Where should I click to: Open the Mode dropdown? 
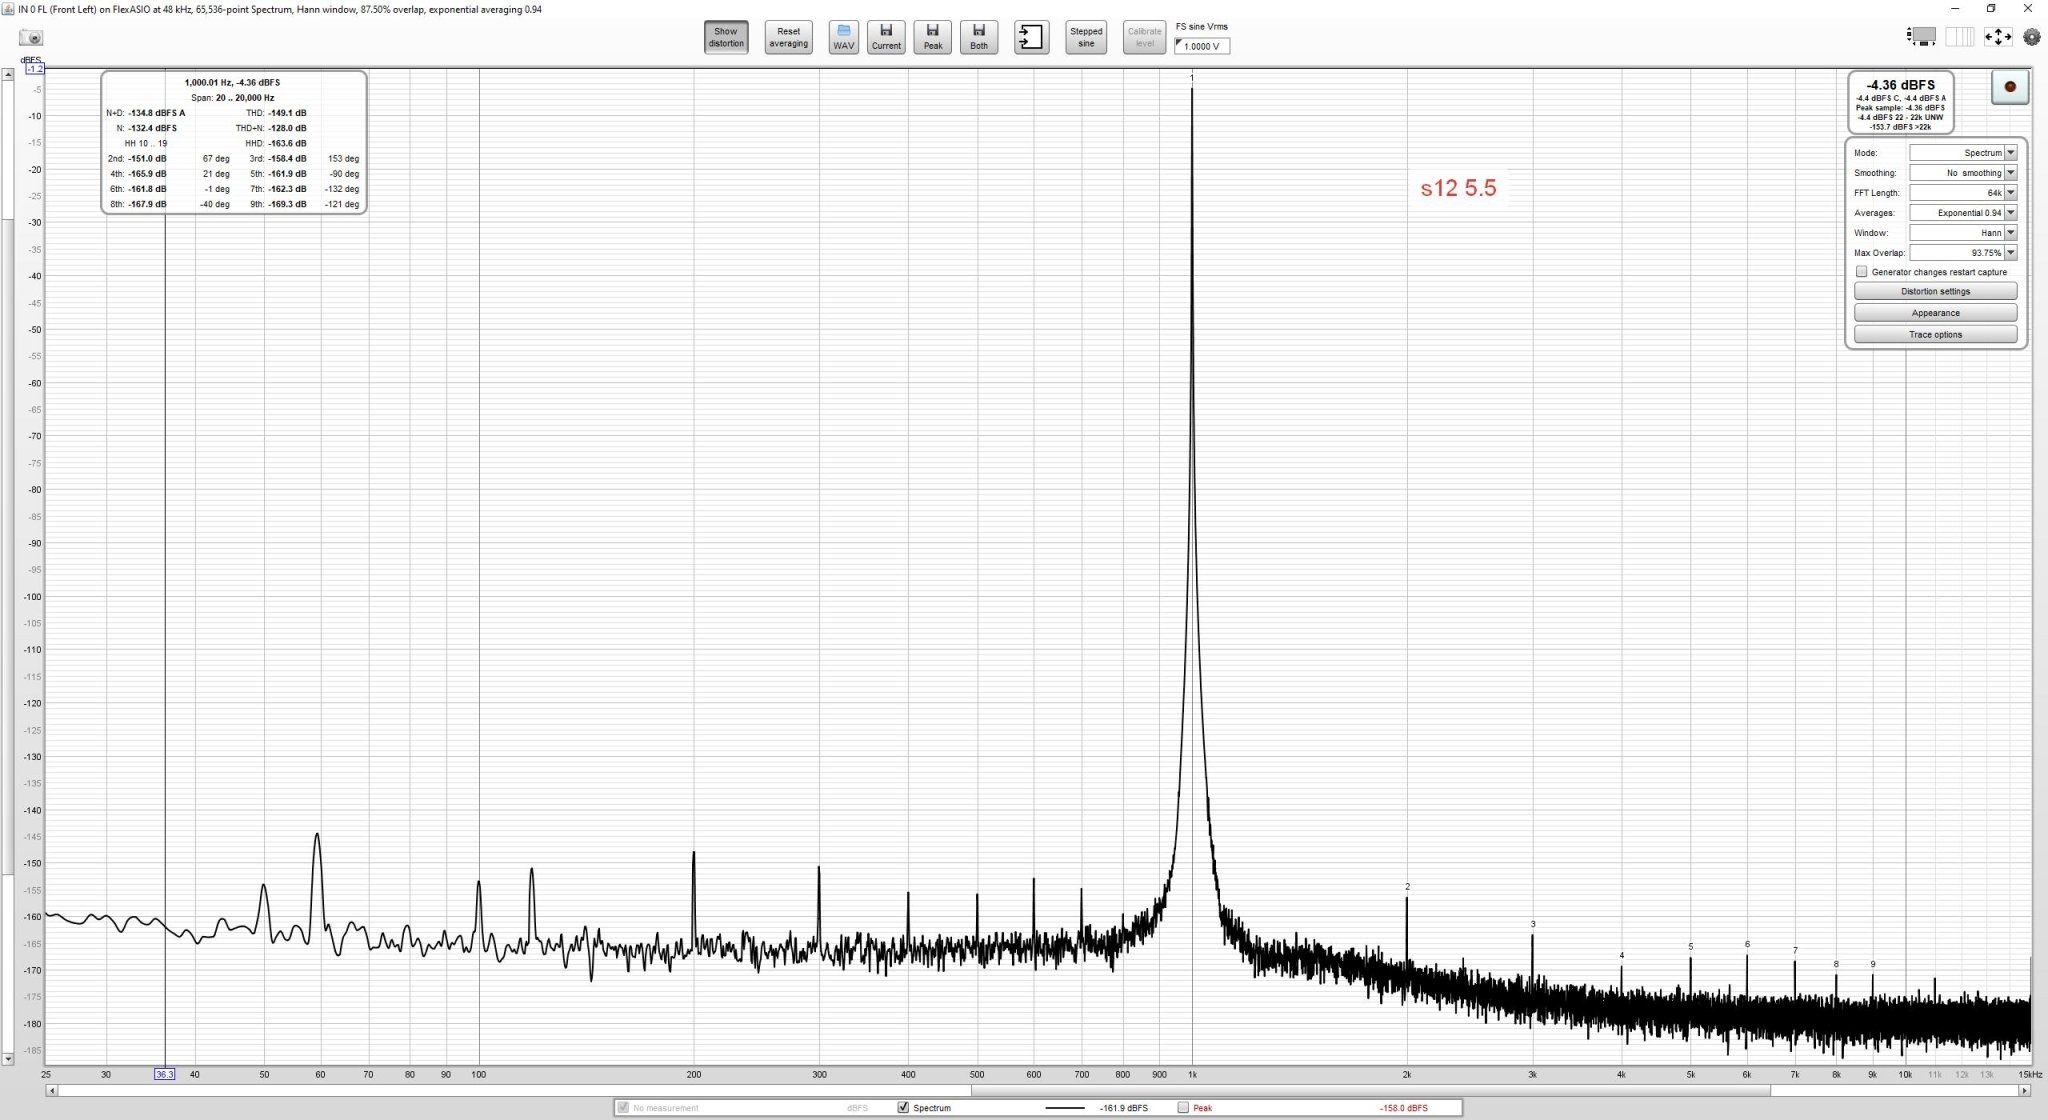click(x=1963, y=153)
